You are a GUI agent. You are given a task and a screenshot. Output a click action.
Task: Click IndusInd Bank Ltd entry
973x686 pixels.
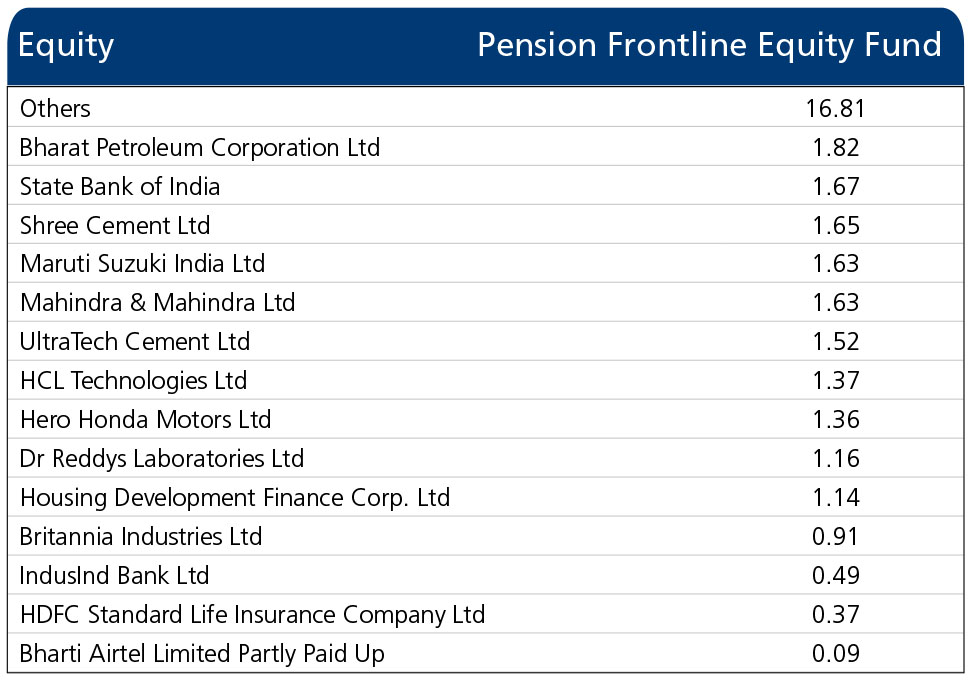pos(114,575)
